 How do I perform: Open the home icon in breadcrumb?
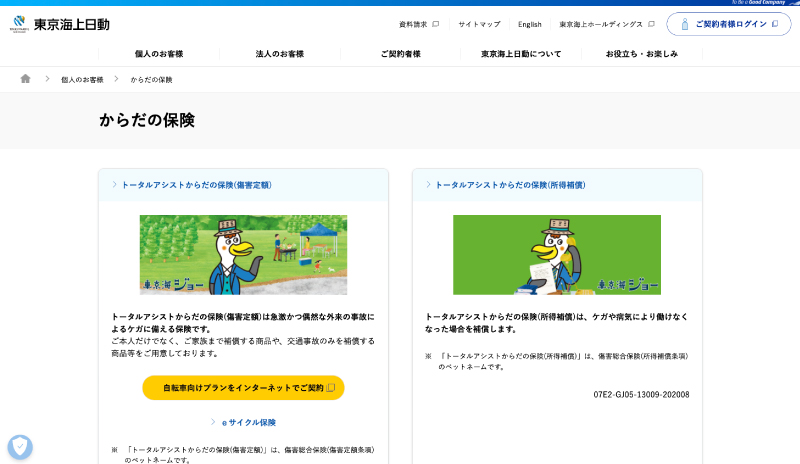tap(26, 79)
